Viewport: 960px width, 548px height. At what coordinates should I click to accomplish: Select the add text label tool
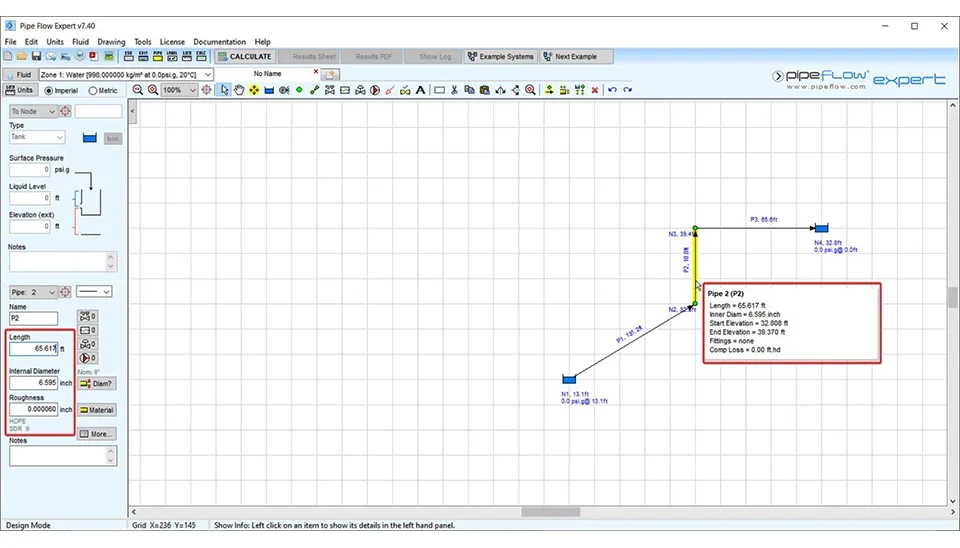coord(420,90)
